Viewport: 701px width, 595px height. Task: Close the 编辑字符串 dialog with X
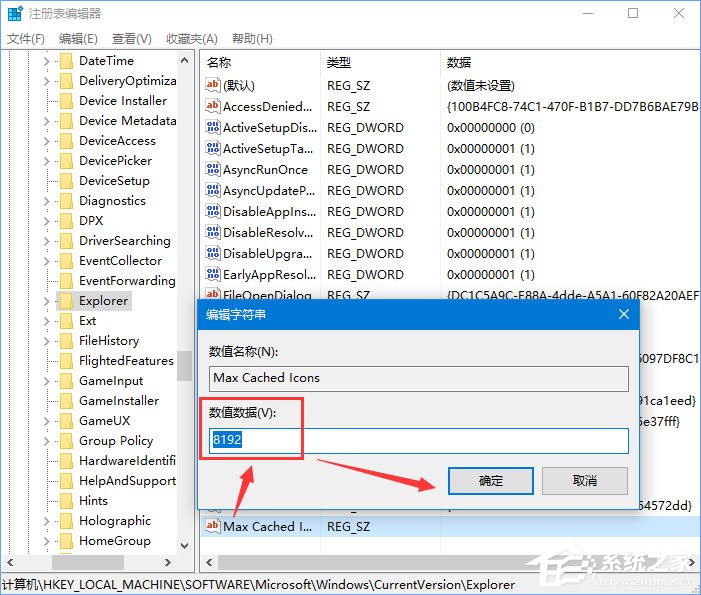624,314
